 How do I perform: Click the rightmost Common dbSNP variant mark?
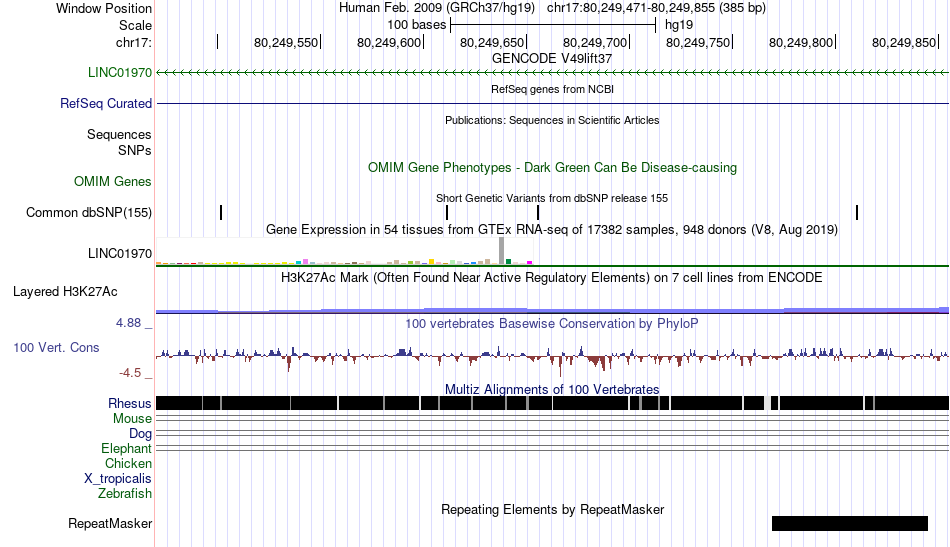point(857,213)
